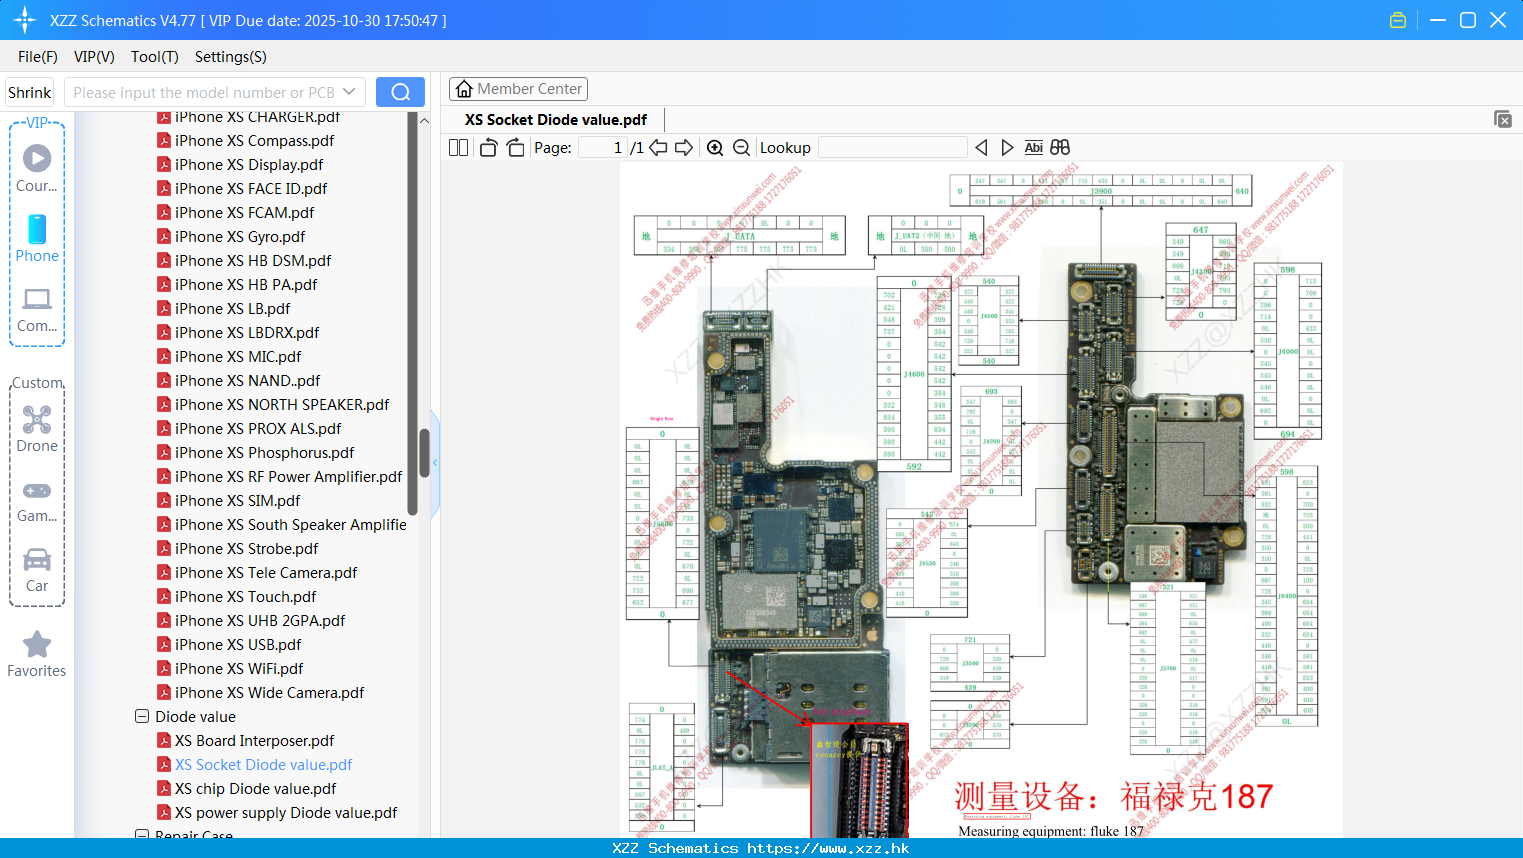
Task: Click the detach document window icon
Action: click(x=1503, y=119)
